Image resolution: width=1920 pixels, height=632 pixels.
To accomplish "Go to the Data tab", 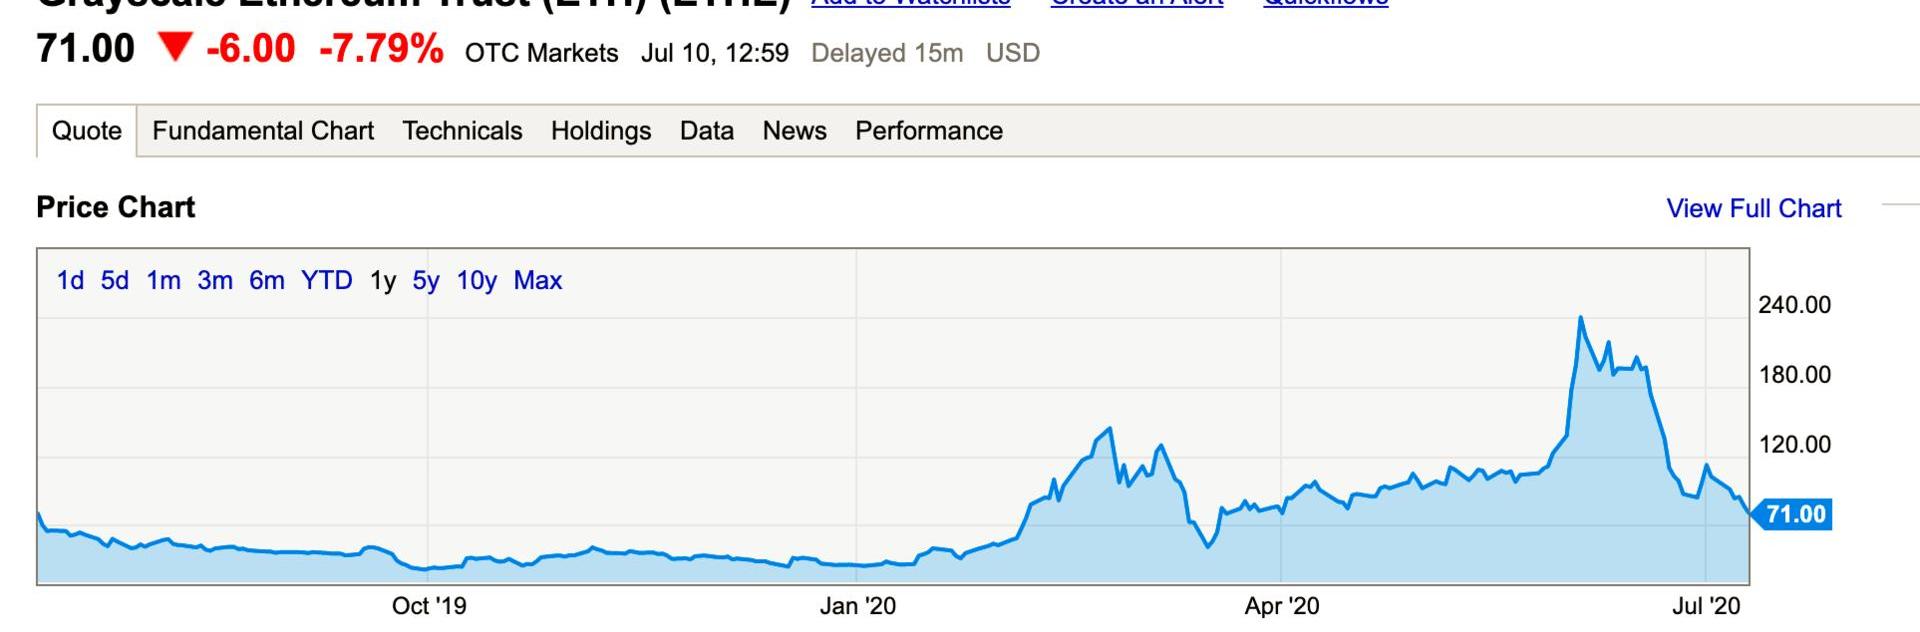I will pos(707,131).
